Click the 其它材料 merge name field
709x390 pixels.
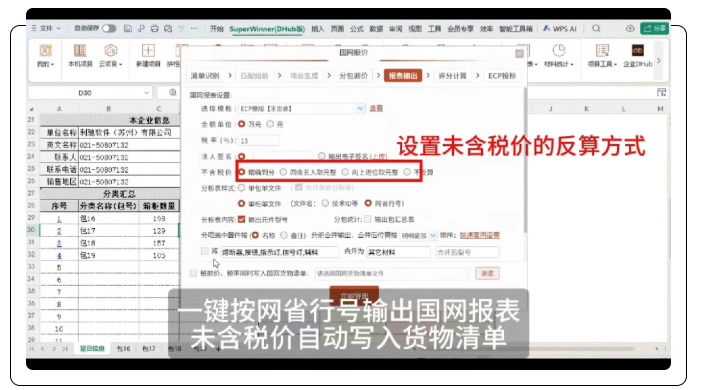398,252
